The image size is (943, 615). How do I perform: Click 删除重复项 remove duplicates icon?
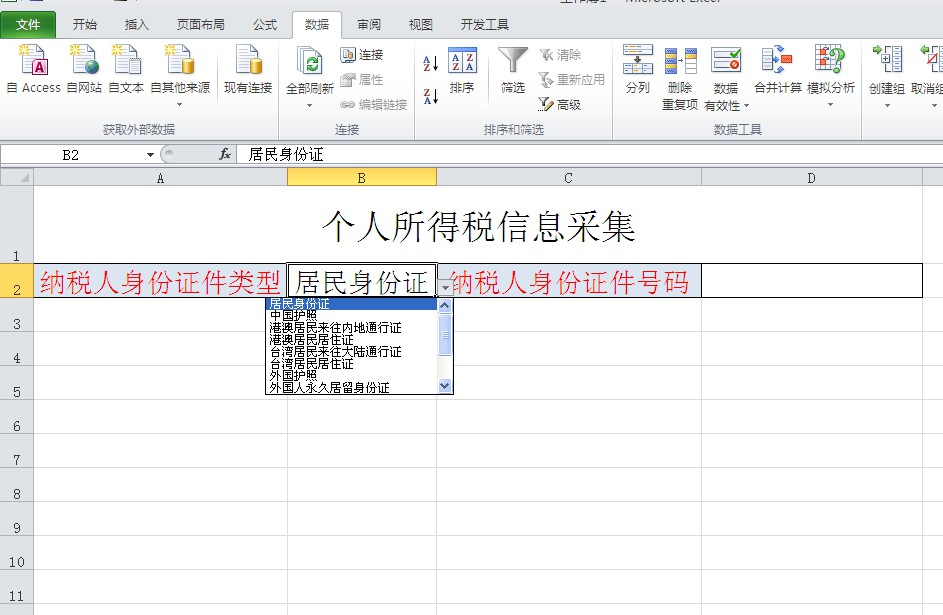coord(680,60)
